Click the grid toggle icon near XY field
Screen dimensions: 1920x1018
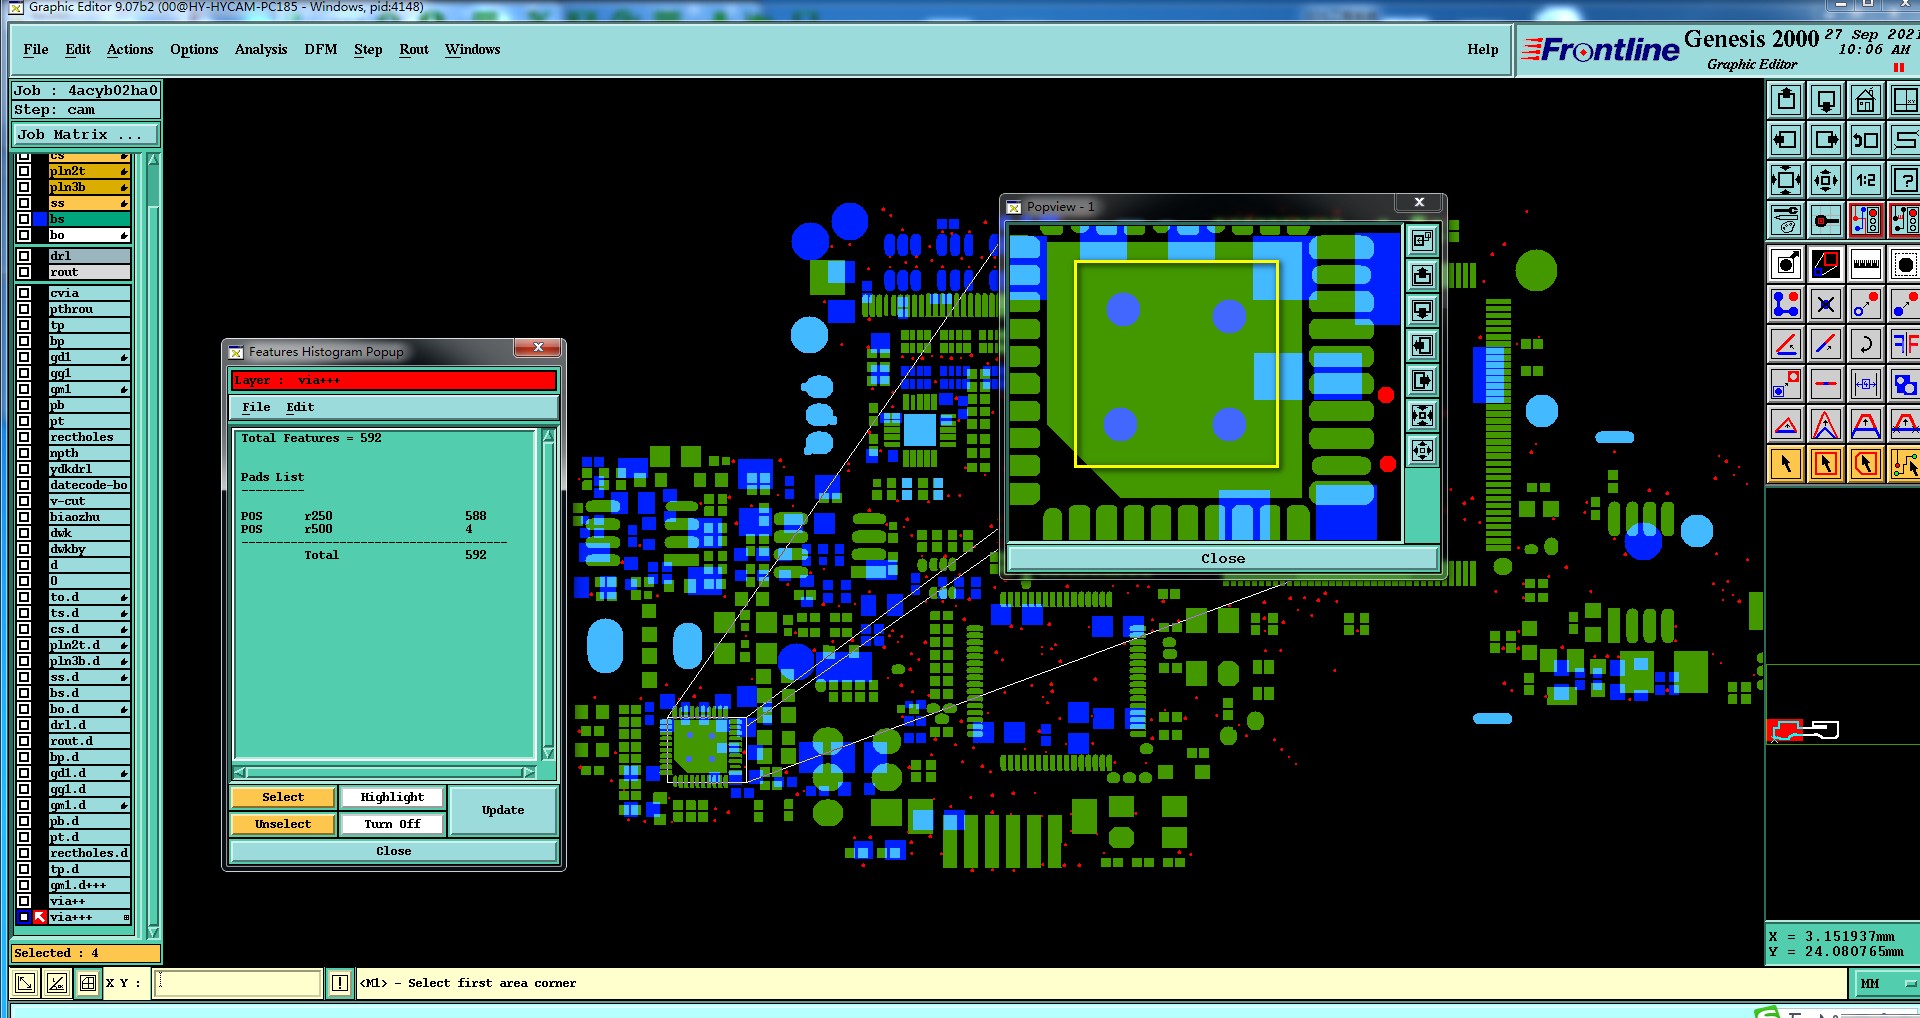click(x=88, y=983)
